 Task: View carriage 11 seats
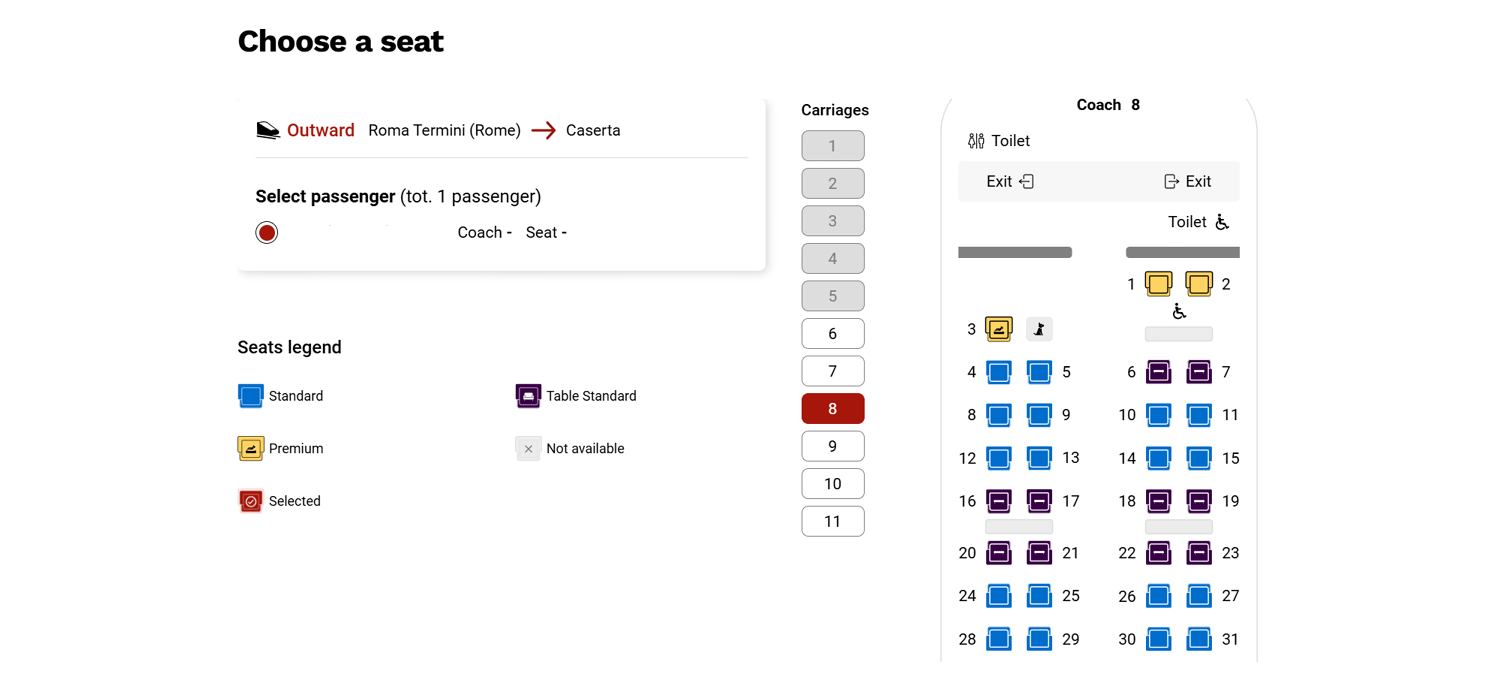(x=832, y=521)
